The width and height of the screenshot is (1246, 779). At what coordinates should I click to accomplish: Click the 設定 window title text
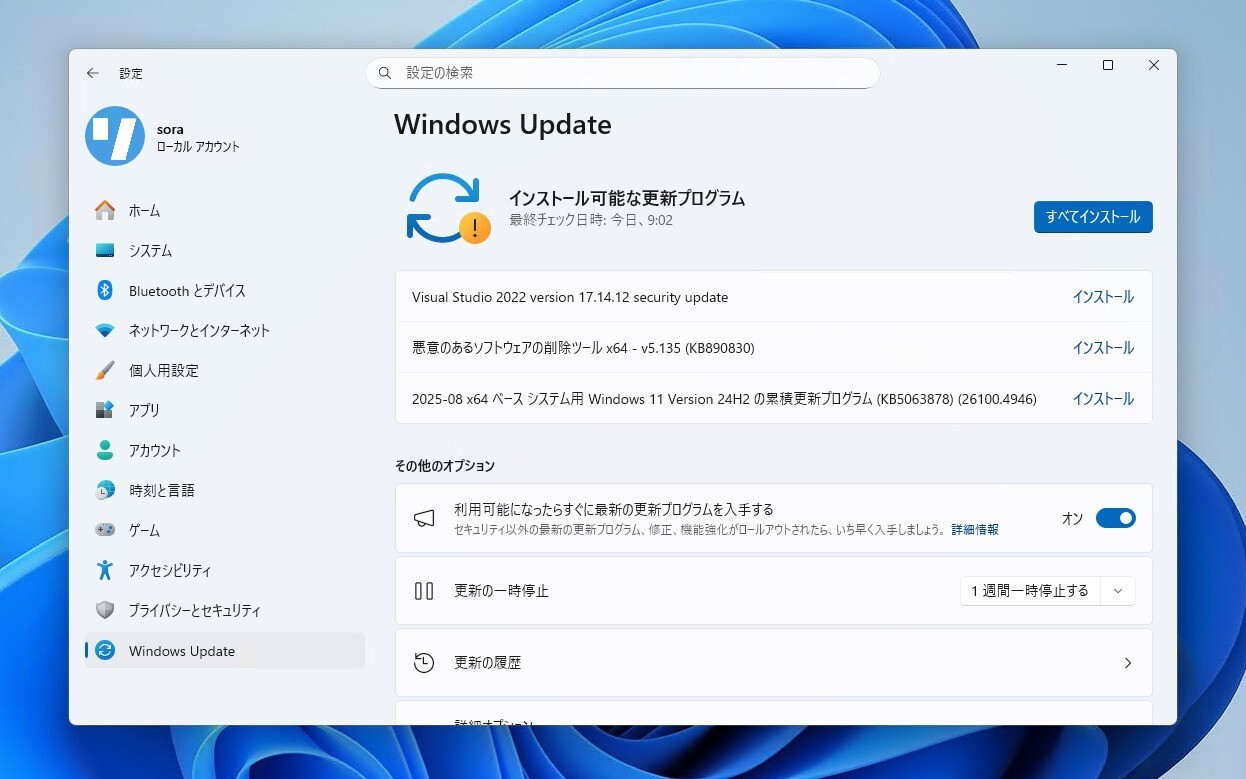131,73
